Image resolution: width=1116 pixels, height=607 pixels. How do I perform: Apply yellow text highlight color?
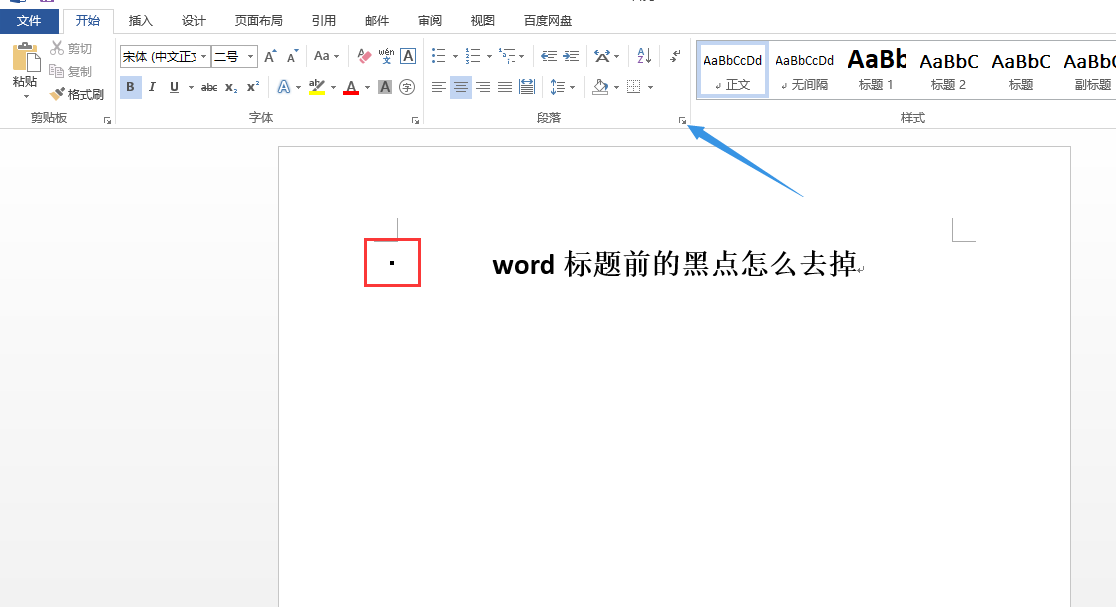pyautogui.click(x=317, y=87)
